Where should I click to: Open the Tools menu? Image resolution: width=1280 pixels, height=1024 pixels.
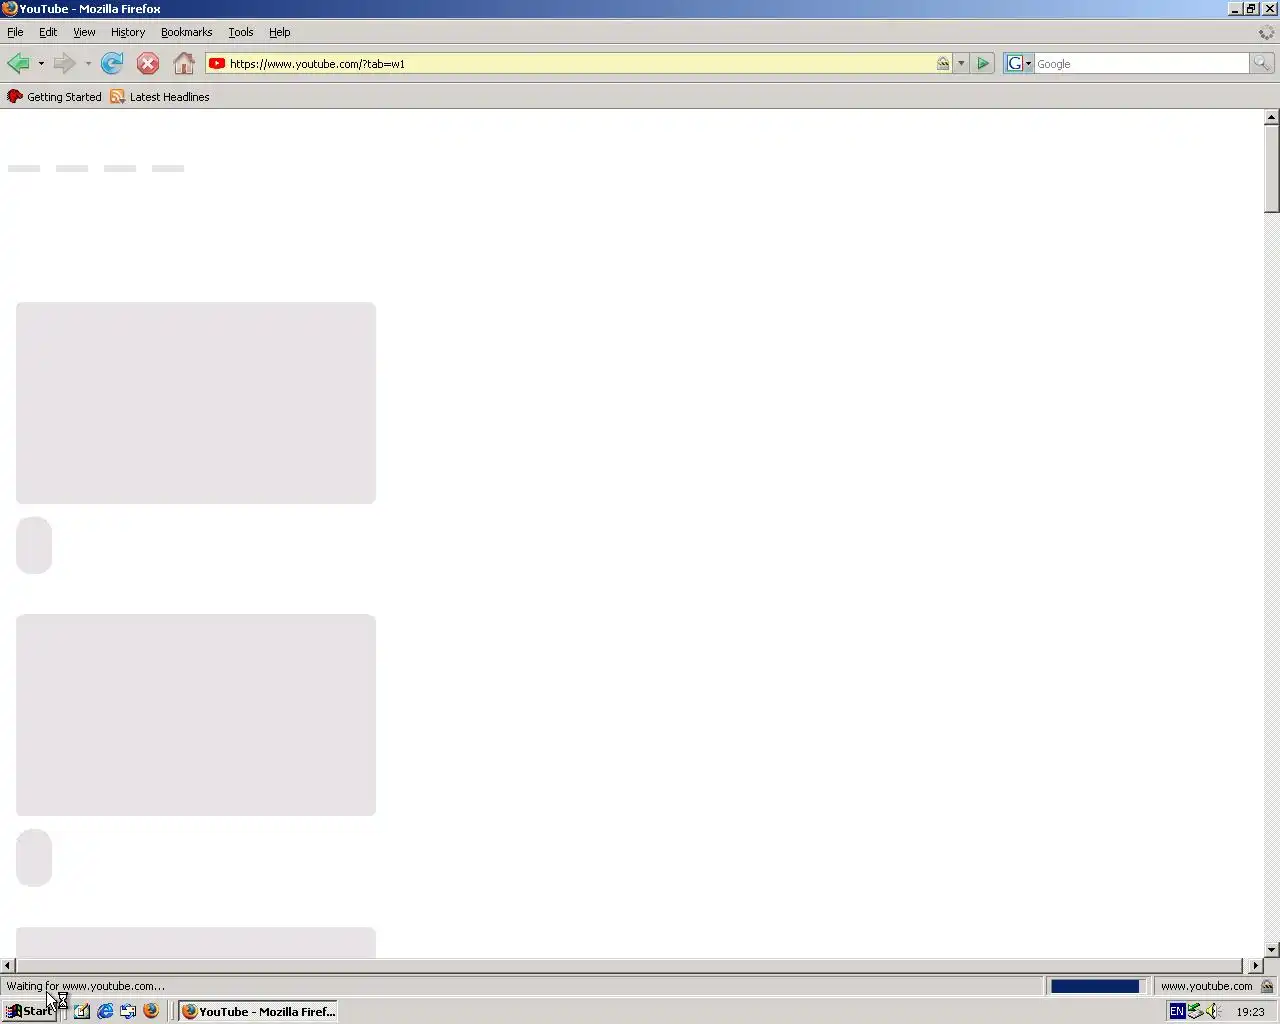(x=240, y=32)
